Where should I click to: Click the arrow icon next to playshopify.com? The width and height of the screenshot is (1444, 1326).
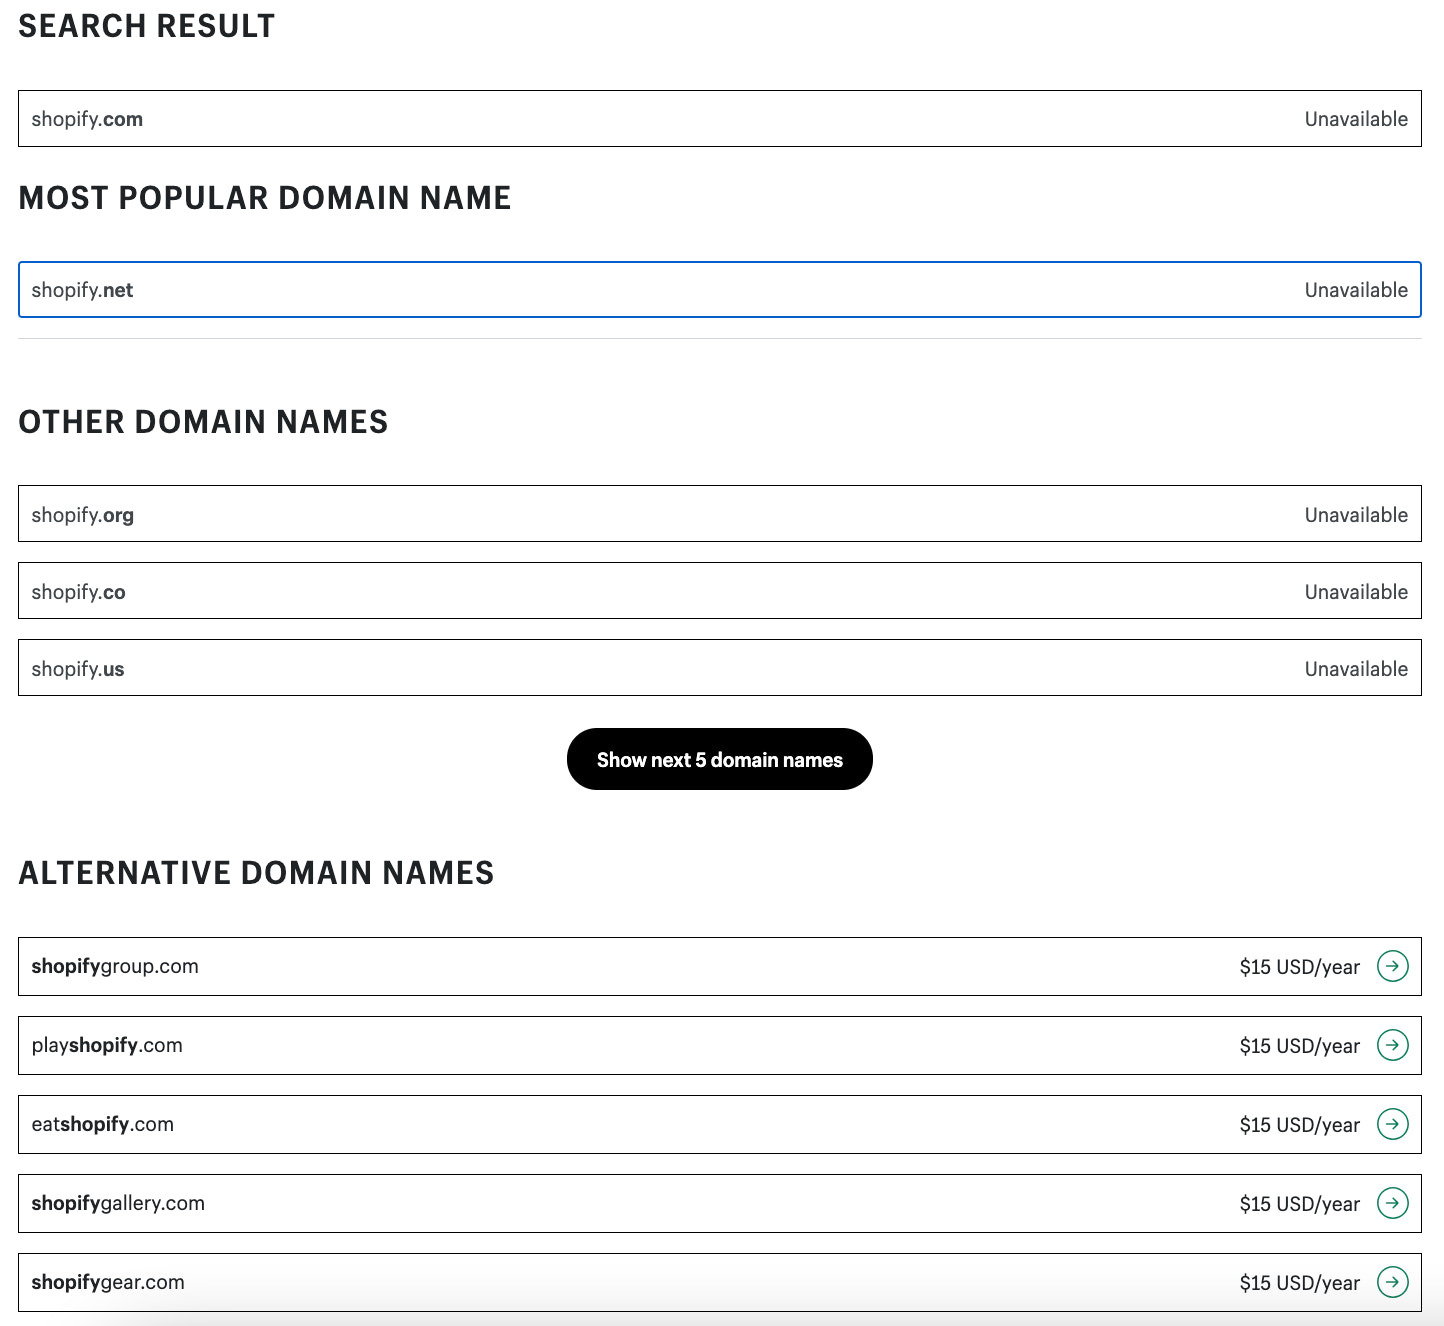pos(1393,1046)
